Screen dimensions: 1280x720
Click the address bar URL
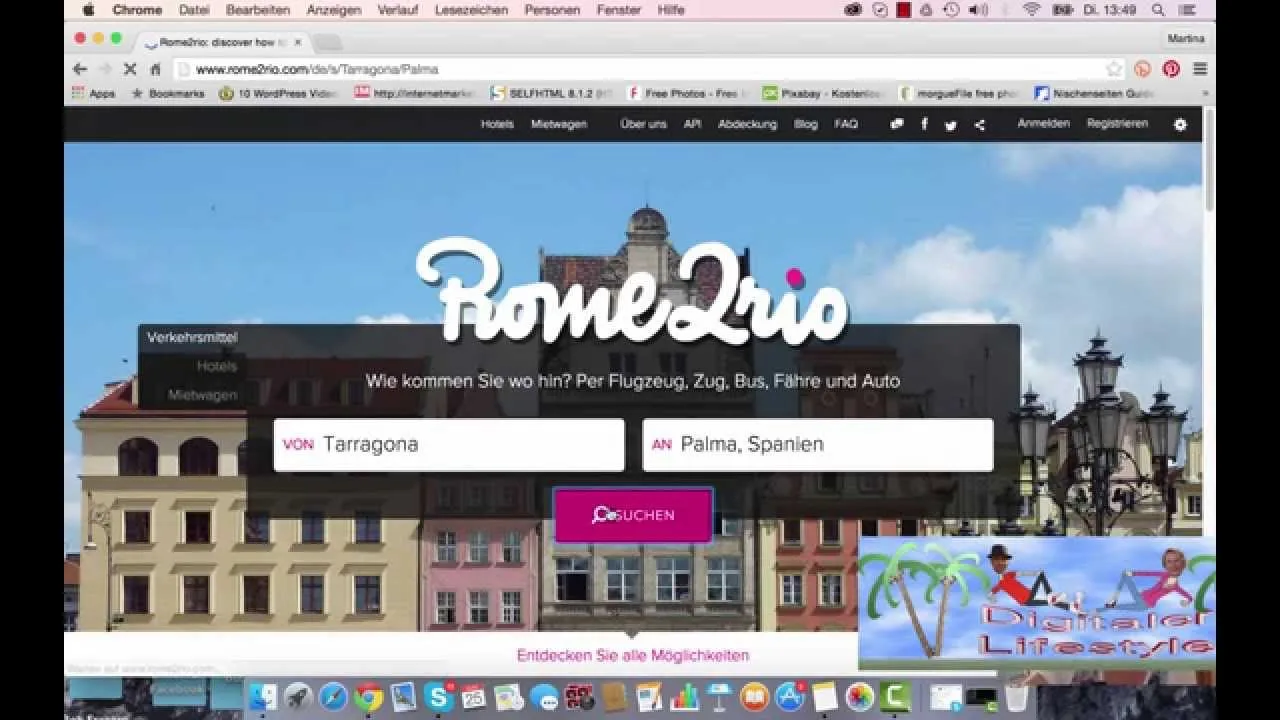click(317, 69)
